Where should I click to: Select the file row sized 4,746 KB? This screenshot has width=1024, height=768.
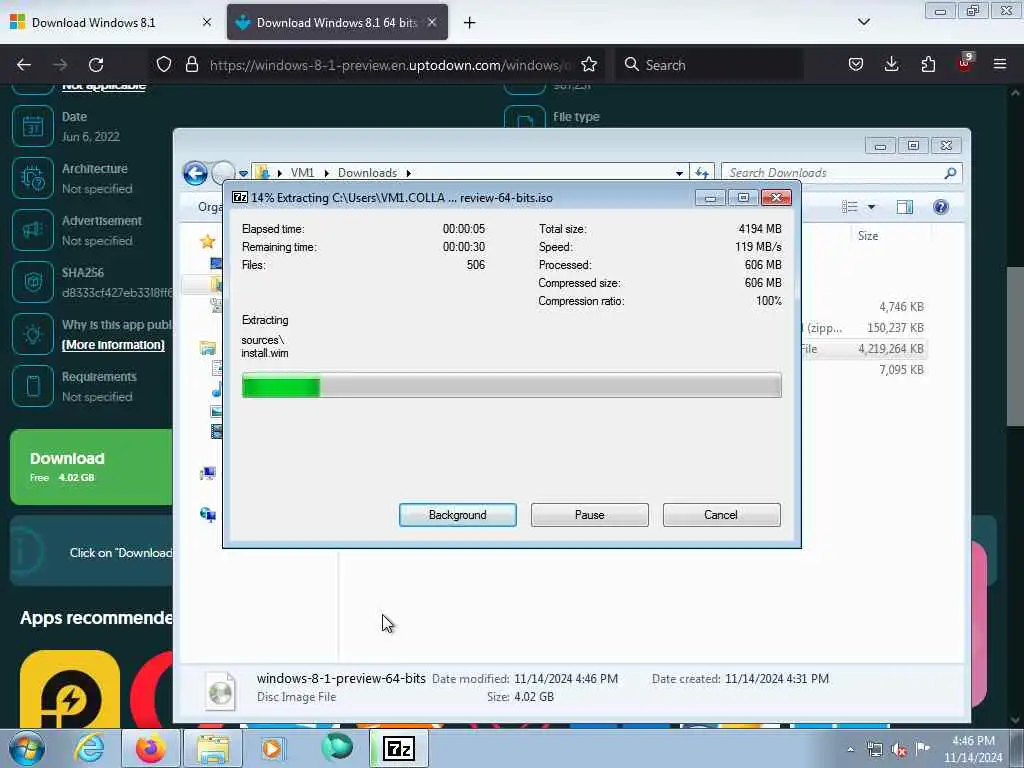(863, 307)
